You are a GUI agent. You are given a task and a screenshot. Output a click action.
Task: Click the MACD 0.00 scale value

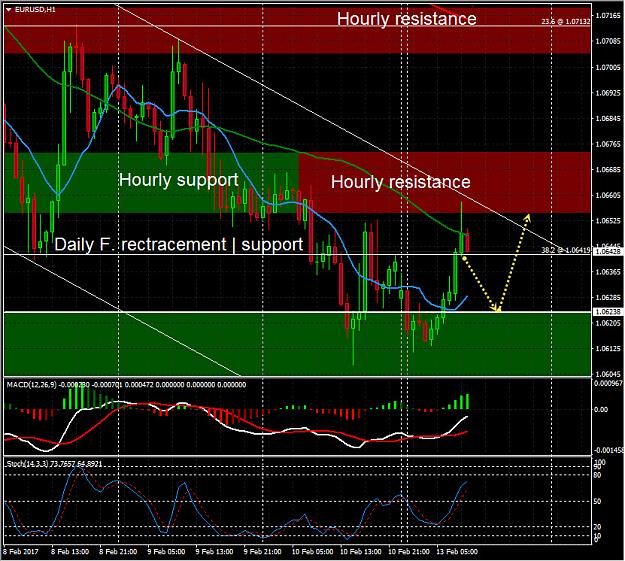click(601, 409)
